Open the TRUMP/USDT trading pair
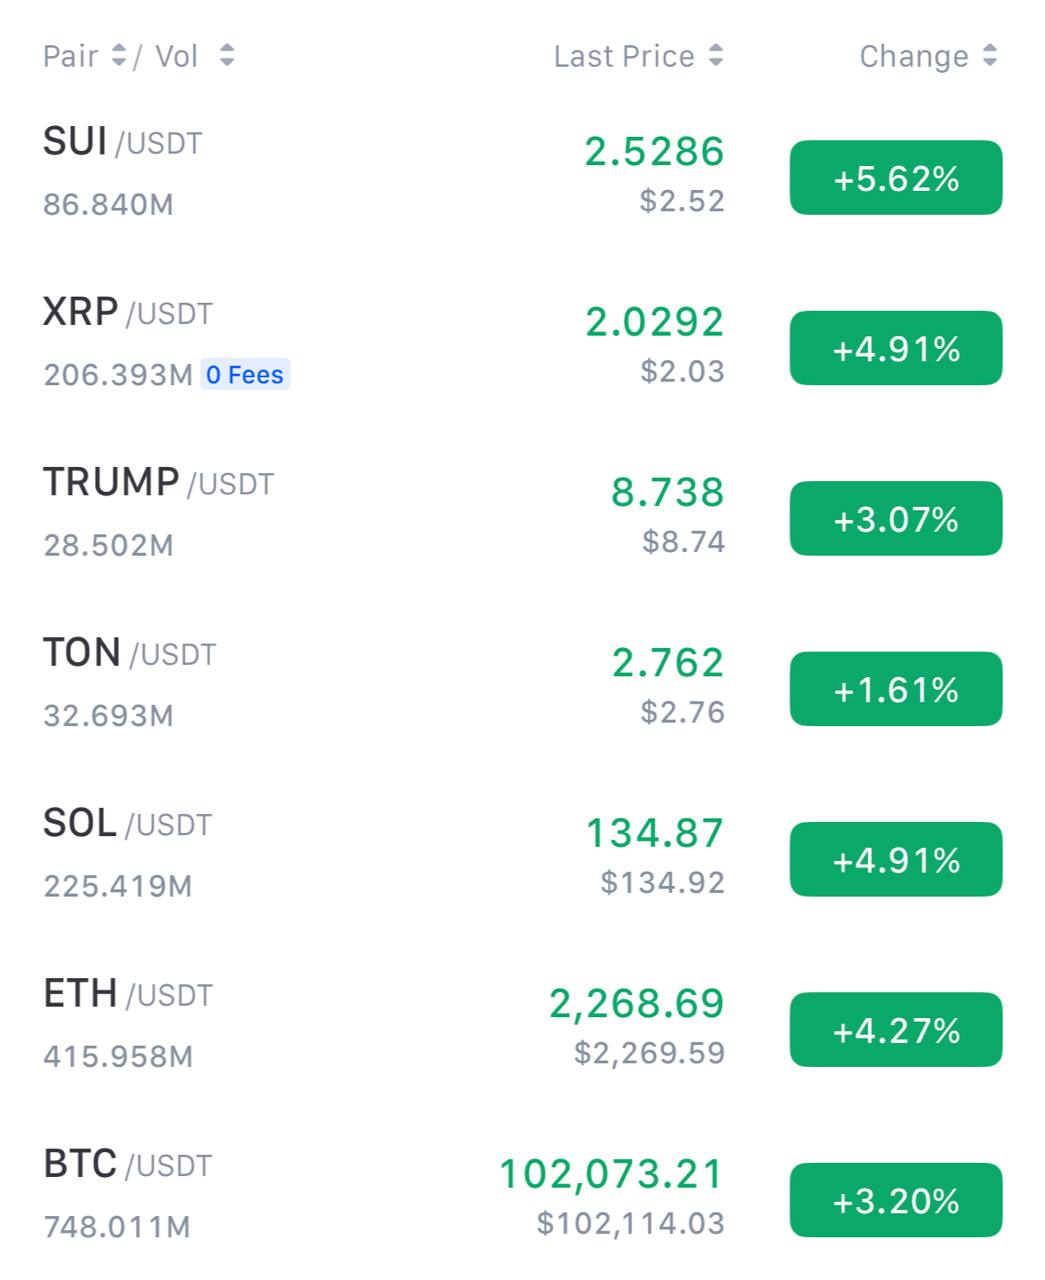Image resolution: width=1045 pixels, height=1280 pixels. (522, 513)
